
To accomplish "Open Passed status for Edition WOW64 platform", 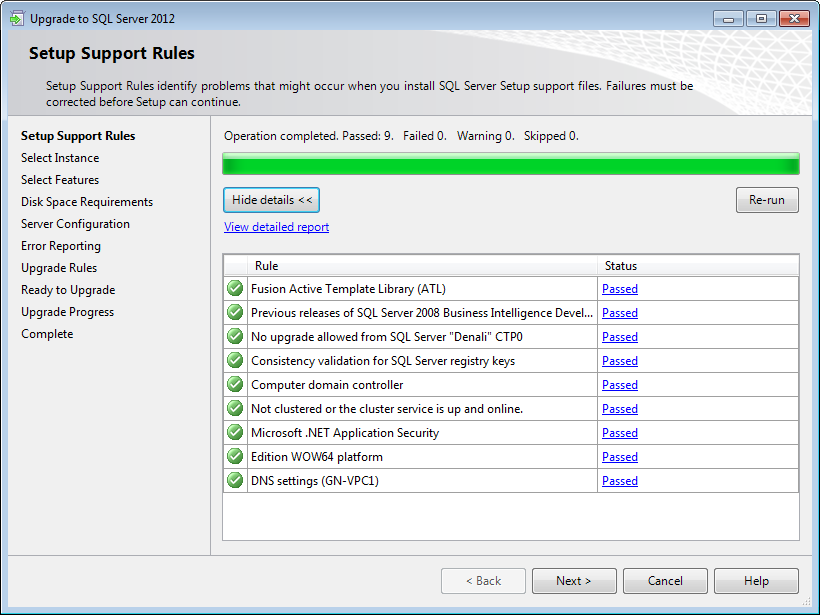I will 620,457.
